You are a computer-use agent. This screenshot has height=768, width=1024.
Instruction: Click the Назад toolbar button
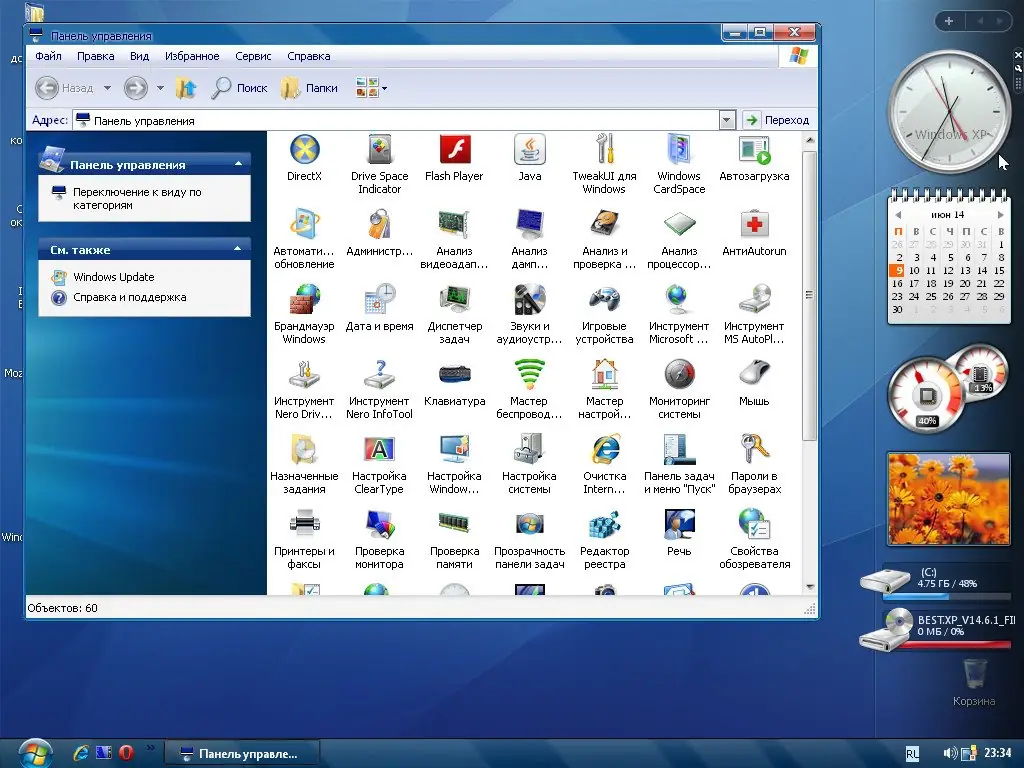(65, 88)
